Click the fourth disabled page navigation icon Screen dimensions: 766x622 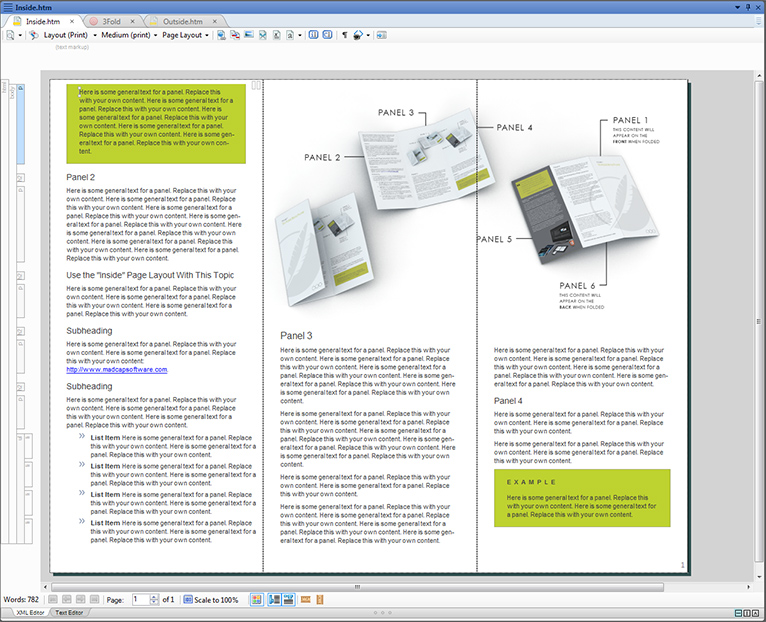point(95,600)
